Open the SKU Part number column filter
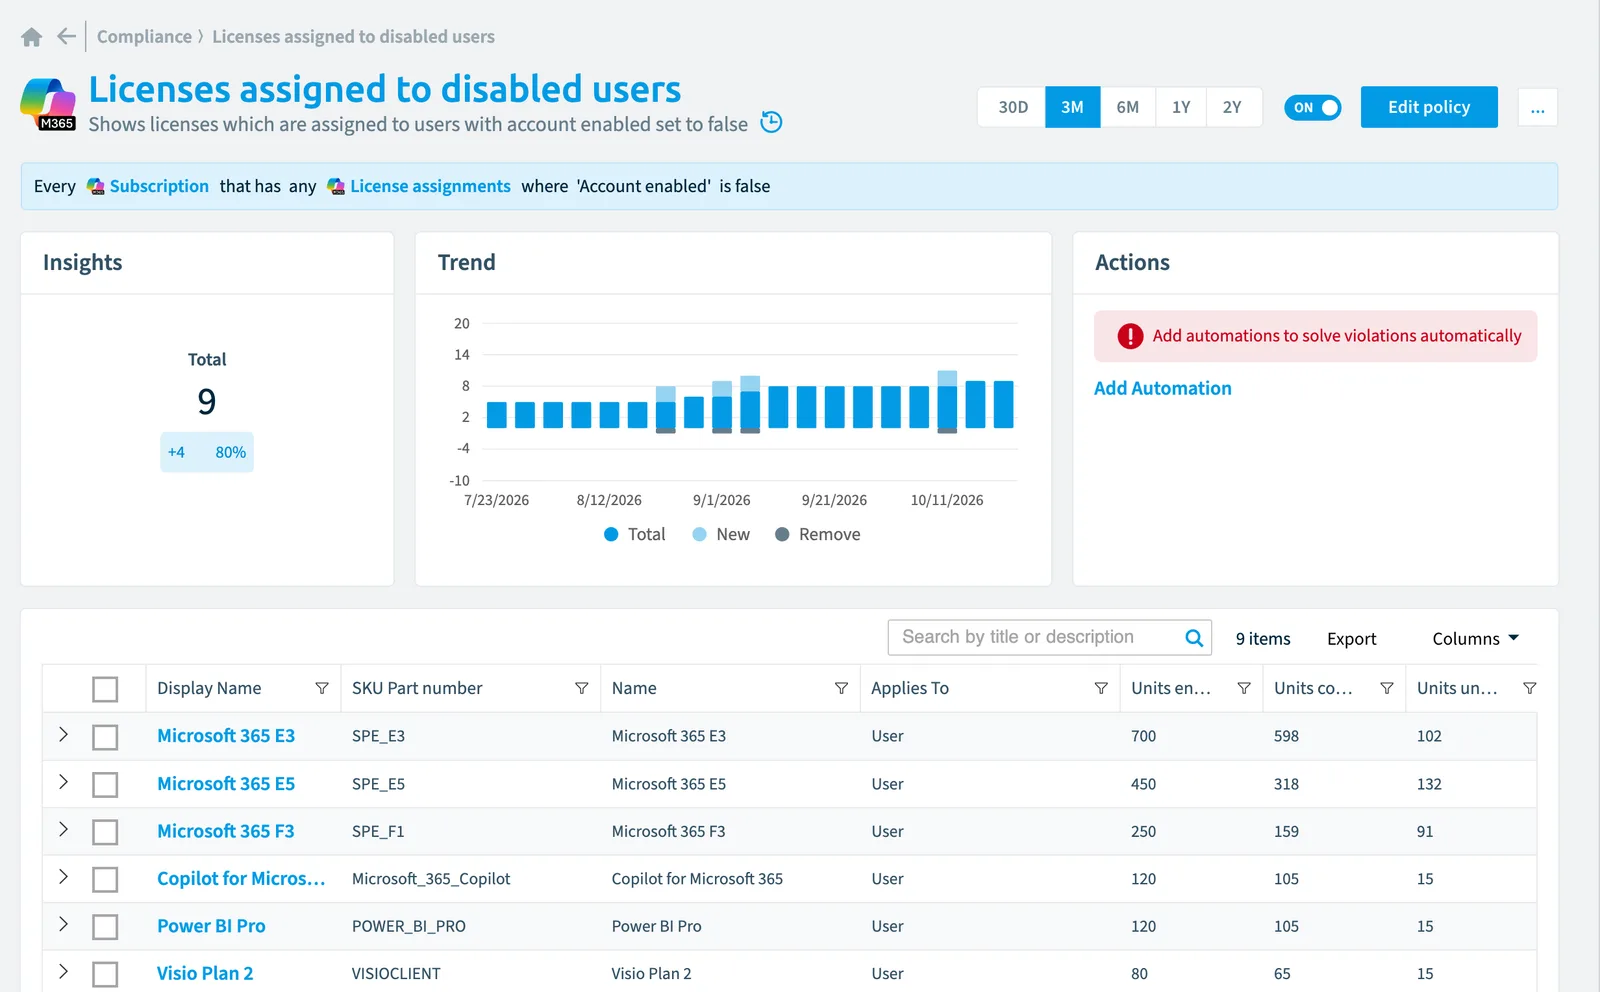The height and width of the screenshot is (992, 1600). point(581,688)
